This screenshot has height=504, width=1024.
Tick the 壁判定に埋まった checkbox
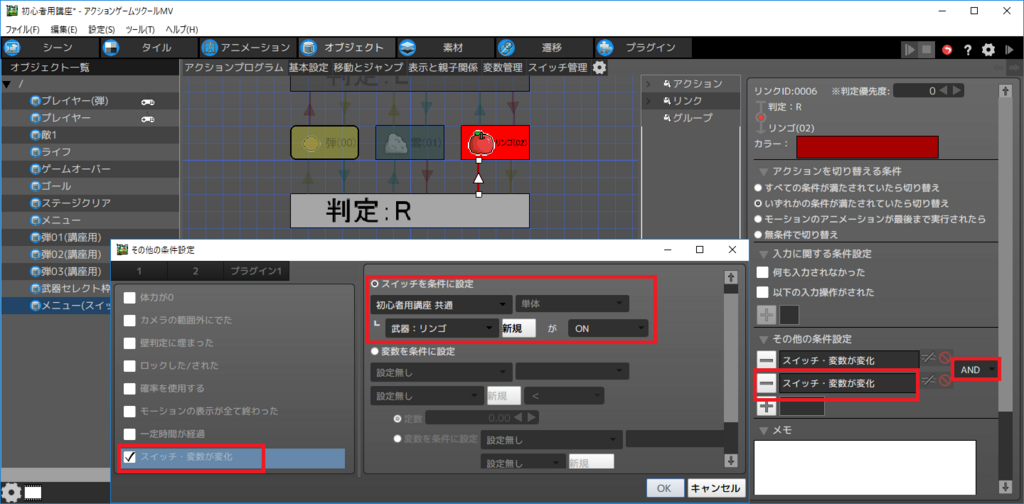tap(129, 343)
